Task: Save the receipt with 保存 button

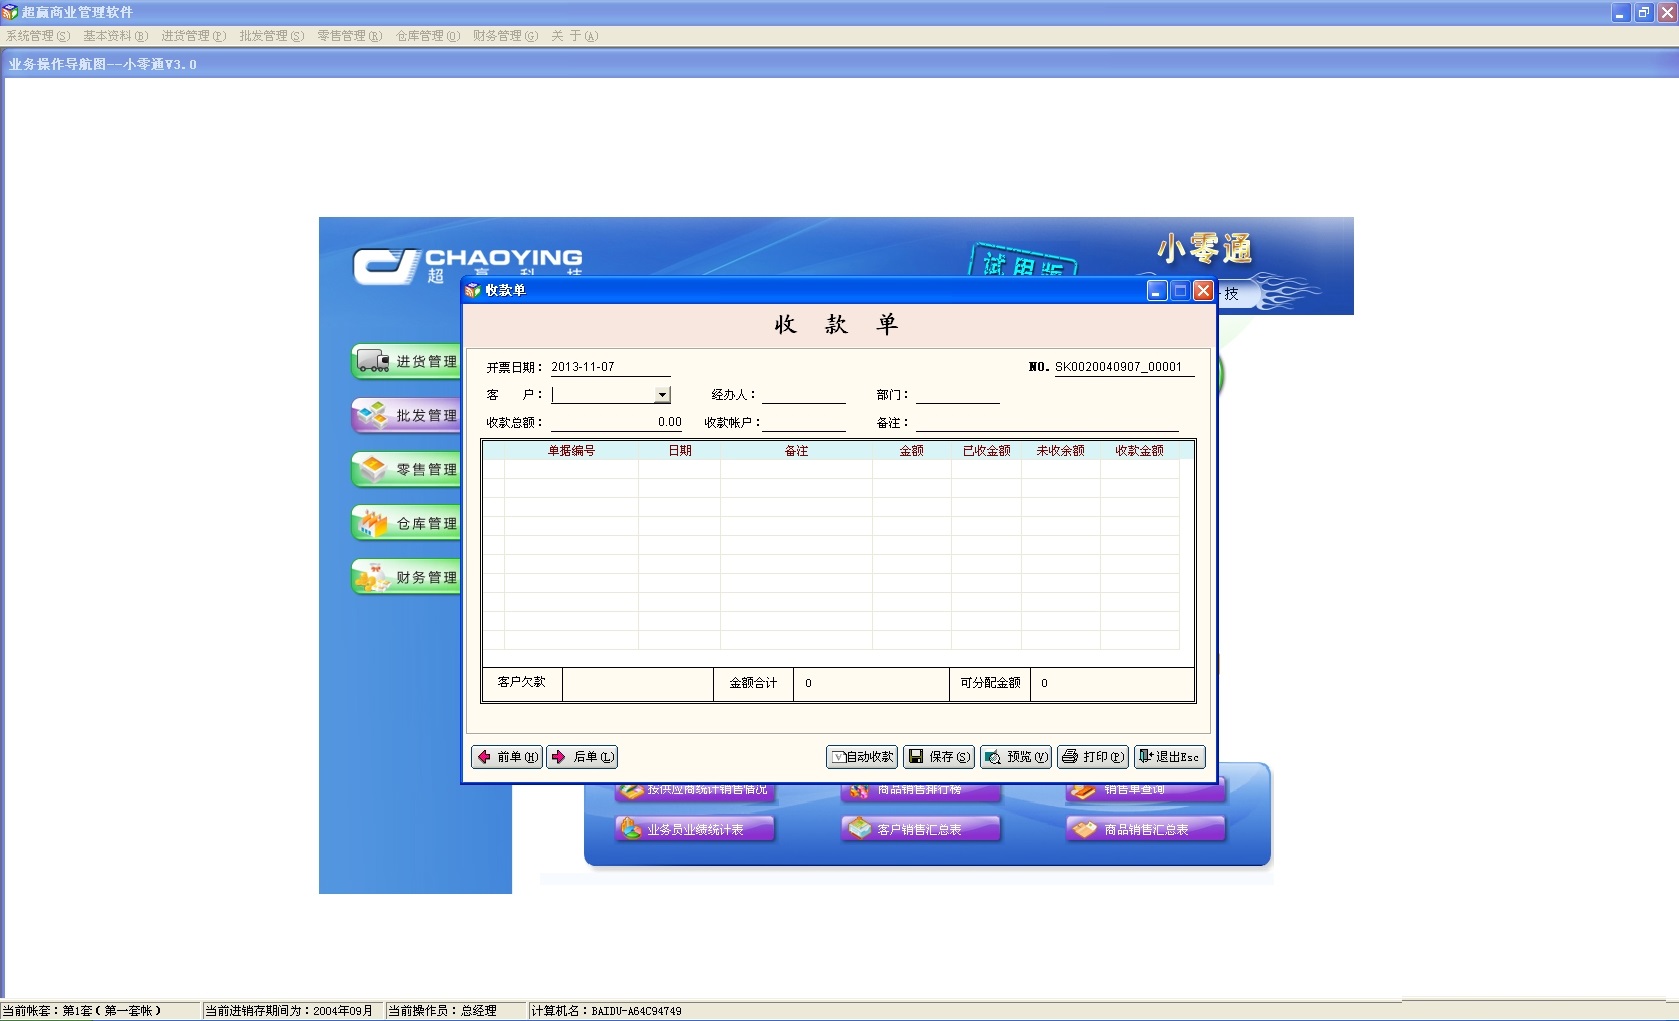Action: point(939,757)
